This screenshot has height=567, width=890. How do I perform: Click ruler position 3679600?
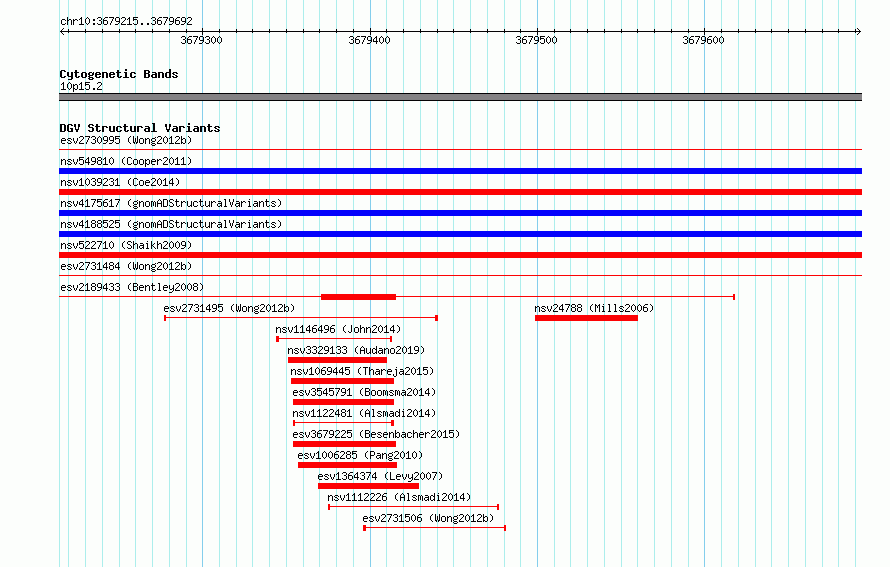pos(703,40)
